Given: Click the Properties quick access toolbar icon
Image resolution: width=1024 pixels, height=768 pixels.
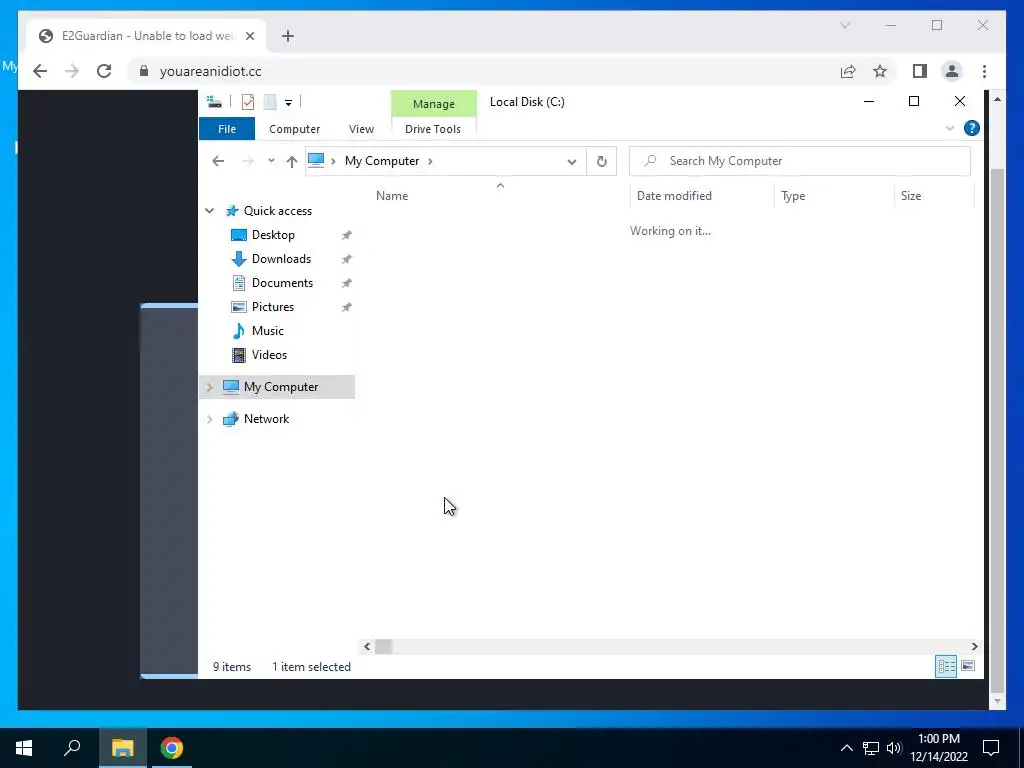Looking at the screenshot, I should (248, 102).
